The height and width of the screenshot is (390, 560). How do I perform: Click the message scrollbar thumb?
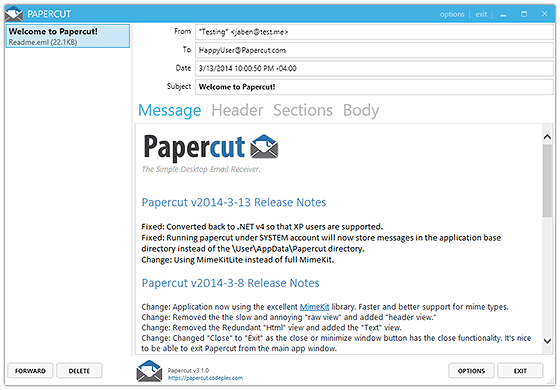pyautogui.click(x=547, y=180)
